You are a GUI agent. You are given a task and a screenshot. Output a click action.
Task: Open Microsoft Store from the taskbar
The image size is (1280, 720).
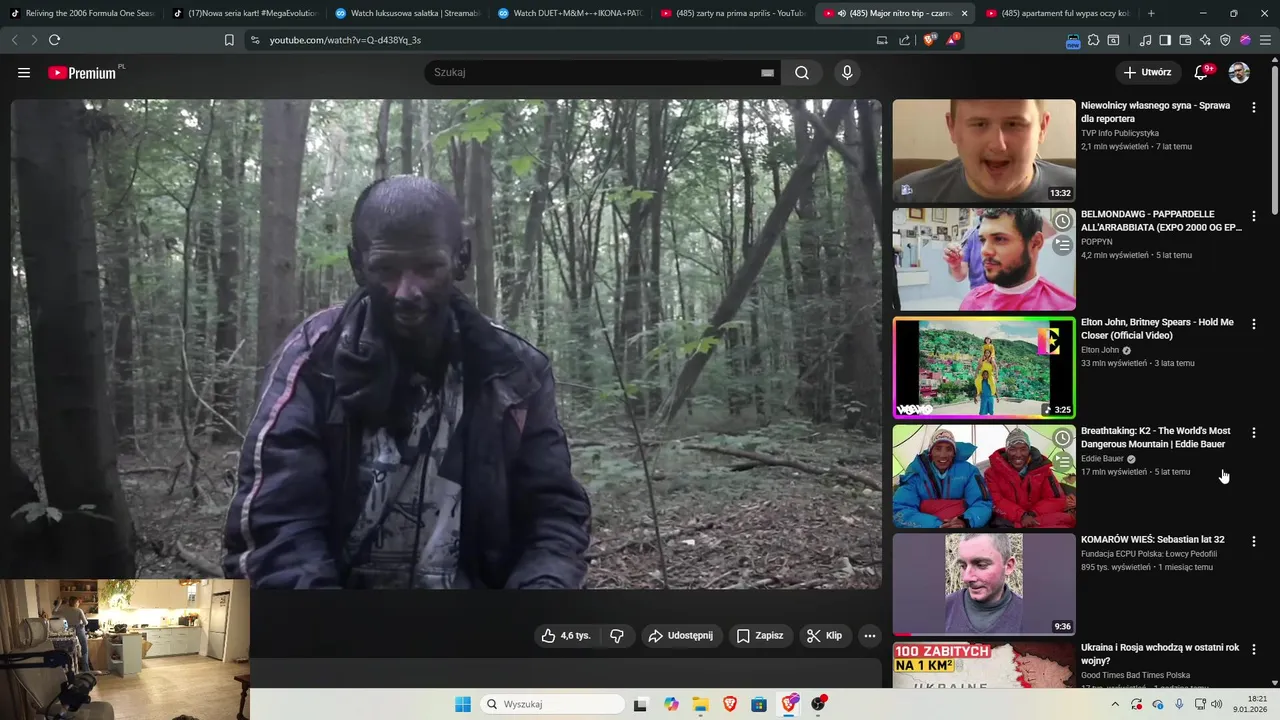tap(759, 704)
